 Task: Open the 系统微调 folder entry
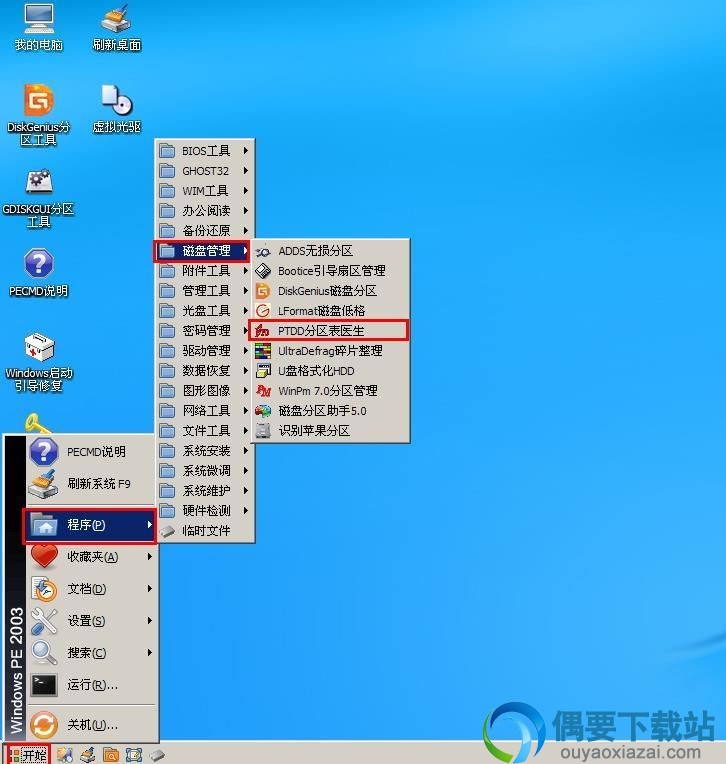(205, 470)
